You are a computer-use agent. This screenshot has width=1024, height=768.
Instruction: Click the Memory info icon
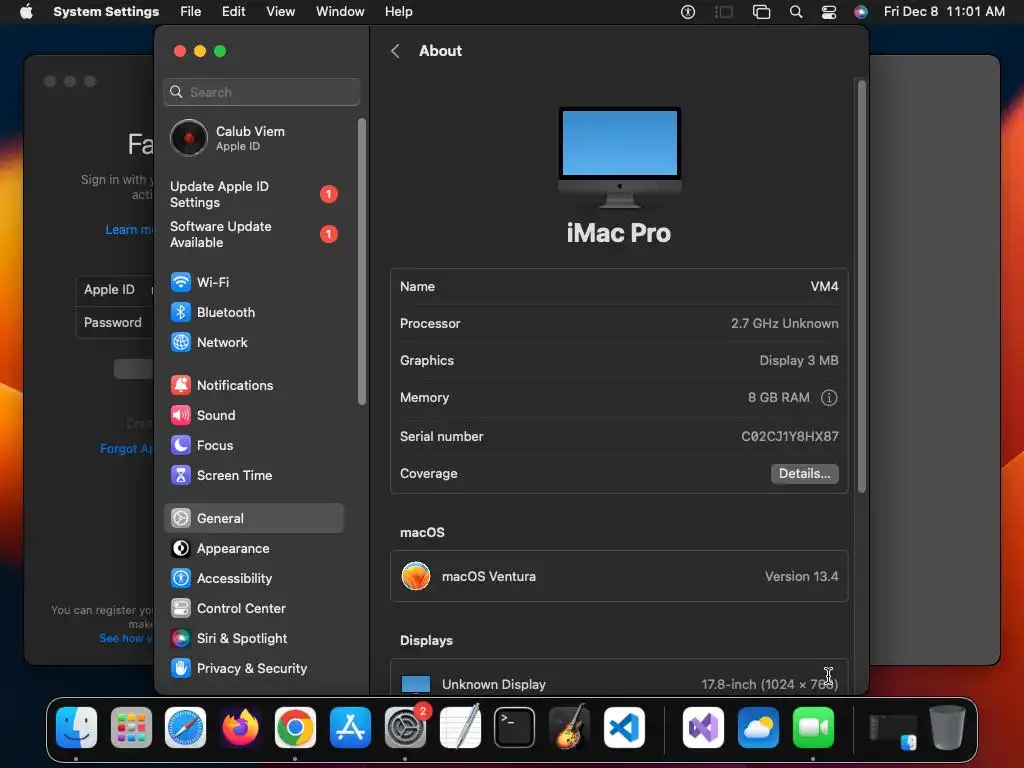click(x=829, y=398)
